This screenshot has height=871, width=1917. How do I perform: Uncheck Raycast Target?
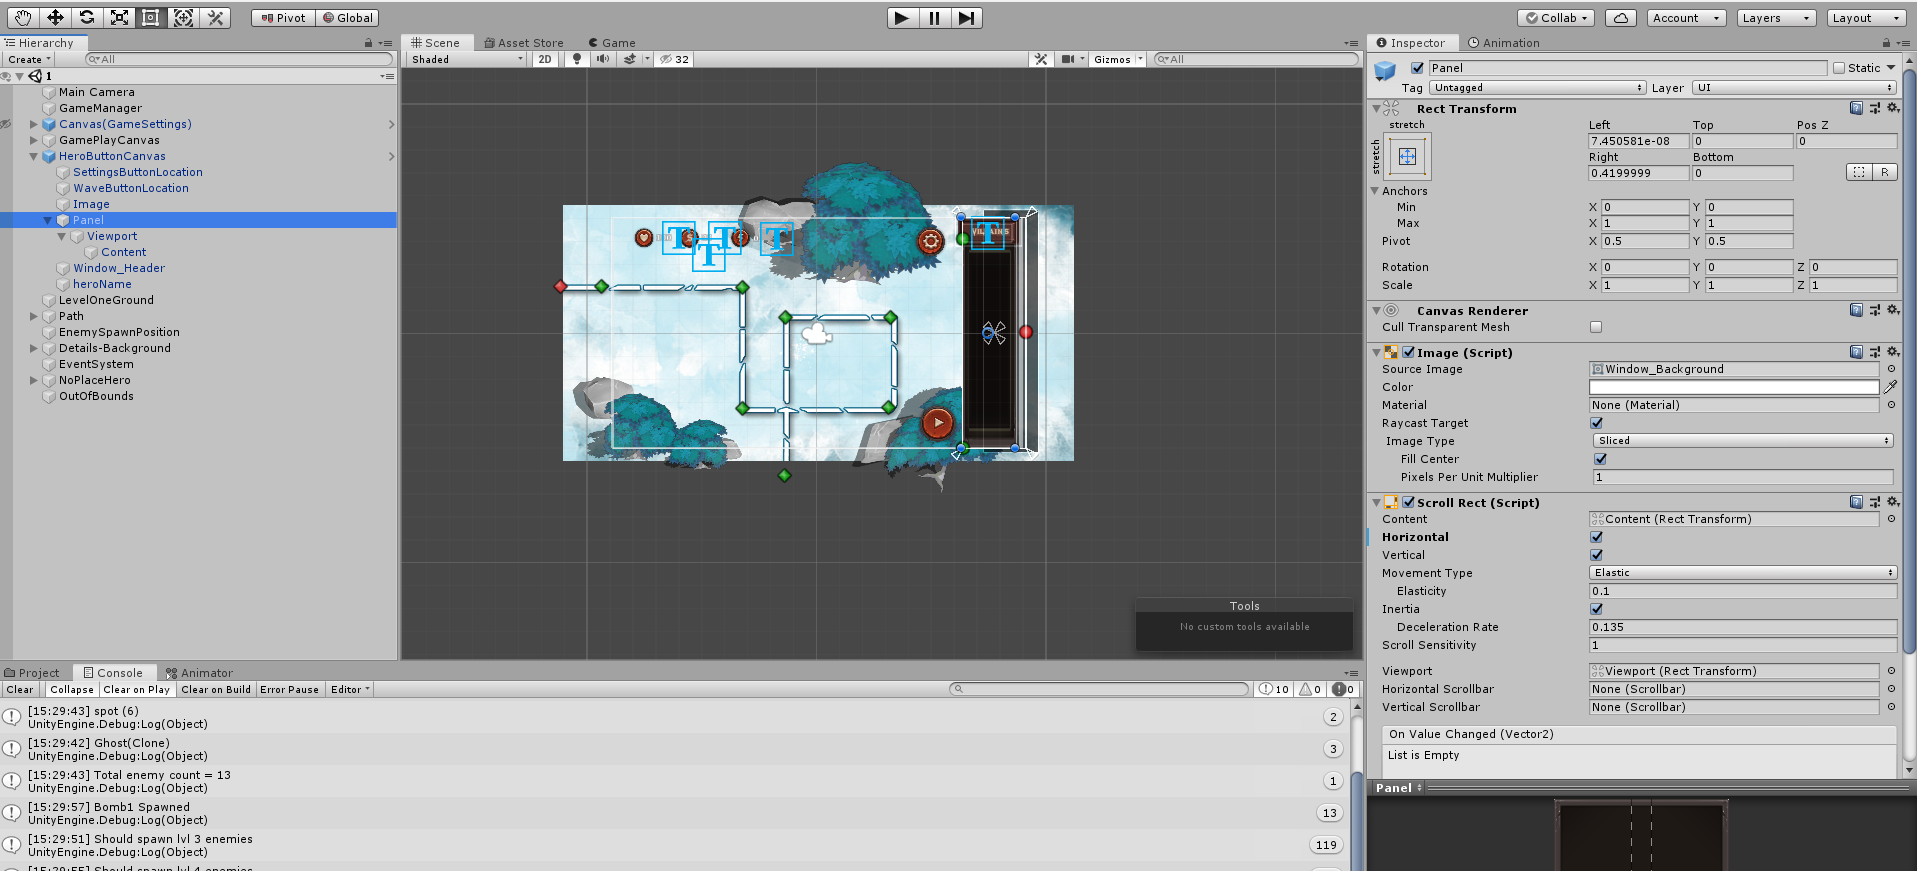tap(1596, 423)
